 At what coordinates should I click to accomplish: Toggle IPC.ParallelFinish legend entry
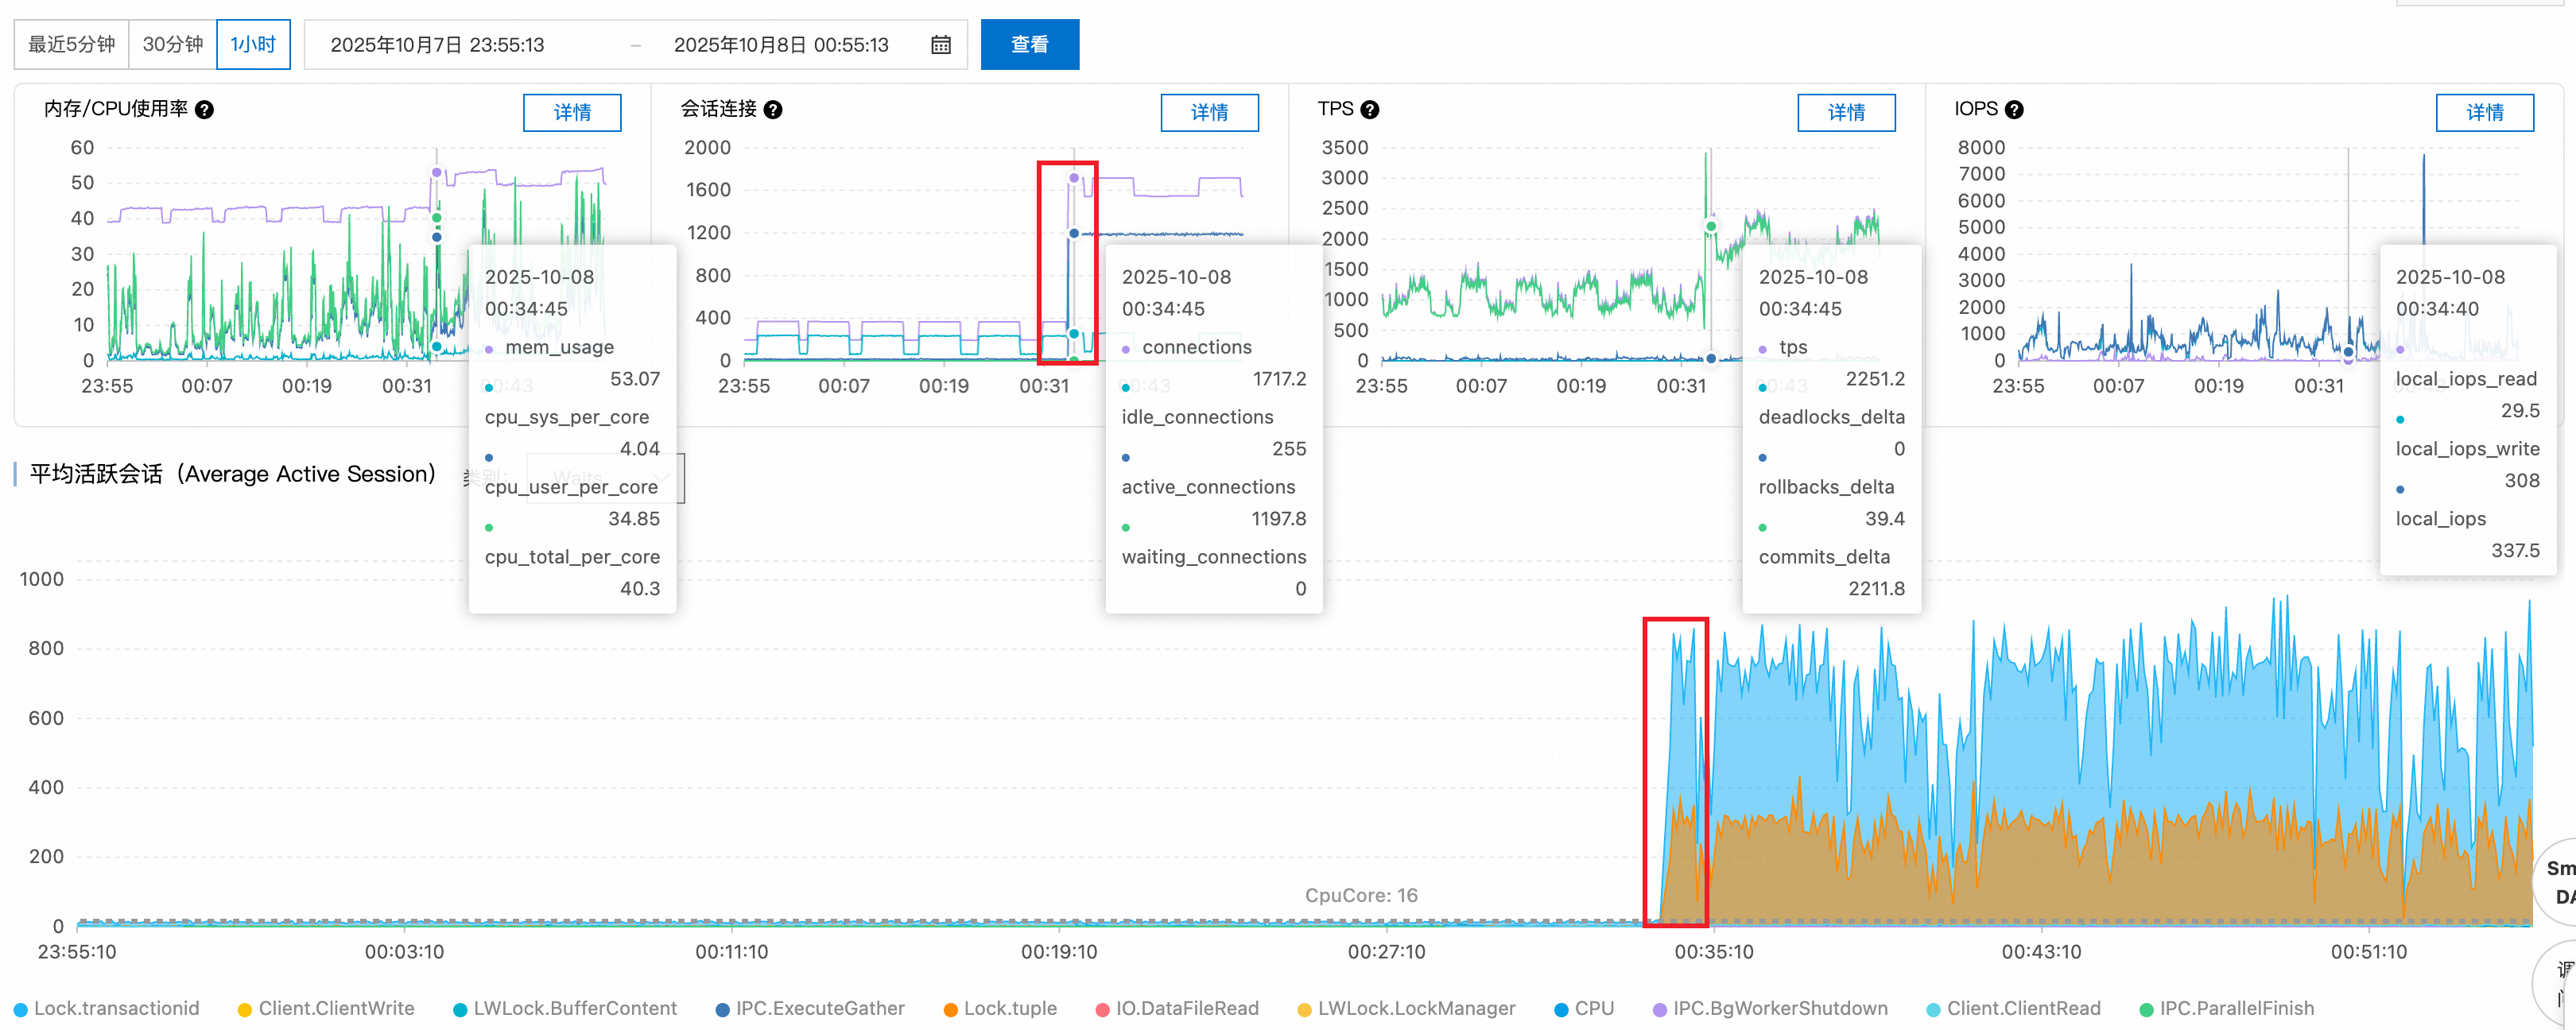pos(2226,1008)
